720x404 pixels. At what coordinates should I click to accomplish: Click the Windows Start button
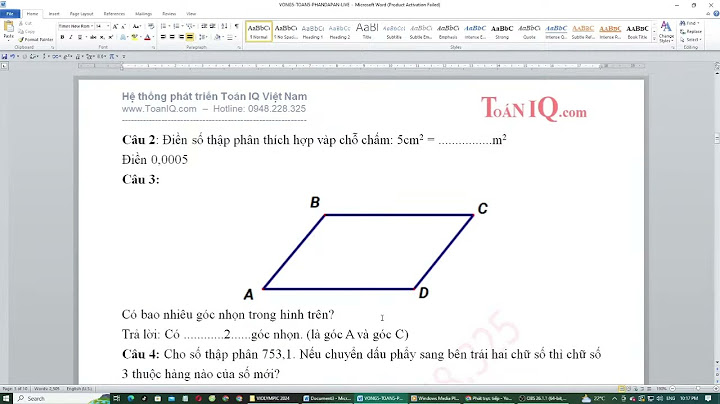pos(6,398)
